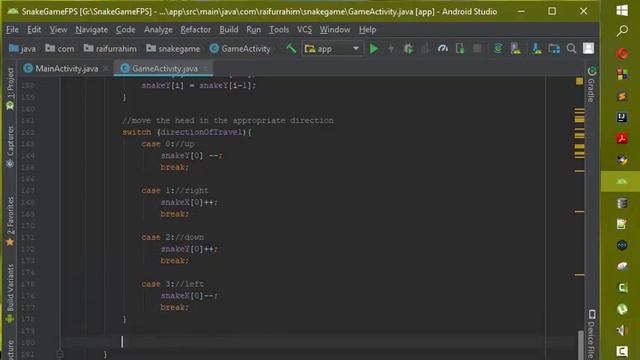Click the Run with Coverage icon

click(x=425, y=49)
